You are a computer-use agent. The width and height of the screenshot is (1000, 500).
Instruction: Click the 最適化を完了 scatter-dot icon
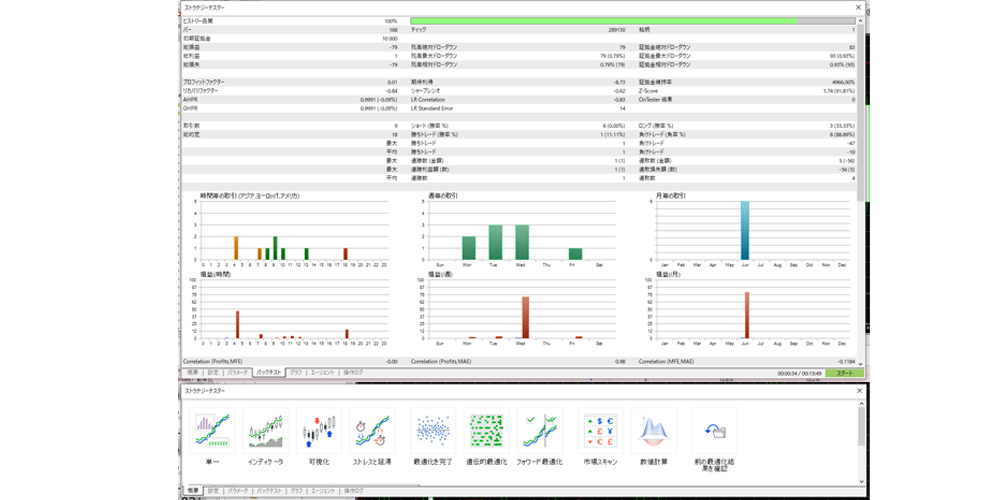pyautogui.click(x=432, y=432)
